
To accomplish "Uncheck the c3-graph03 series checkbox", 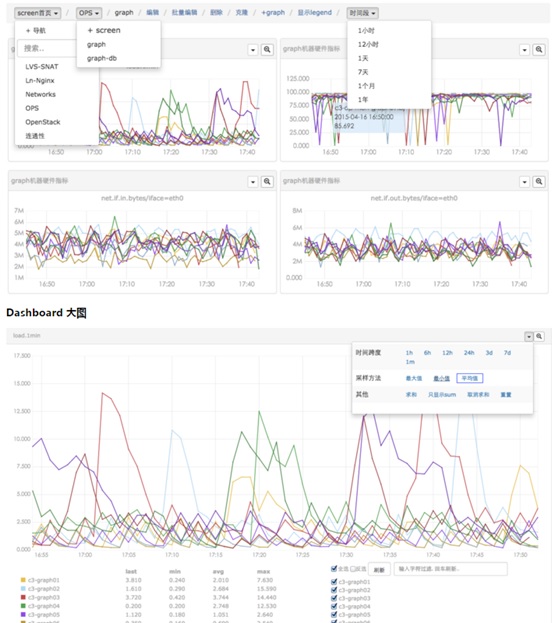I will 334,598.
